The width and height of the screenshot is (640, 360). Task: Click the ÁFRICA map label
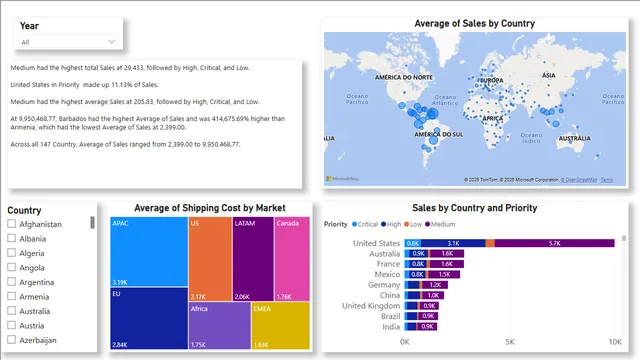493,118
